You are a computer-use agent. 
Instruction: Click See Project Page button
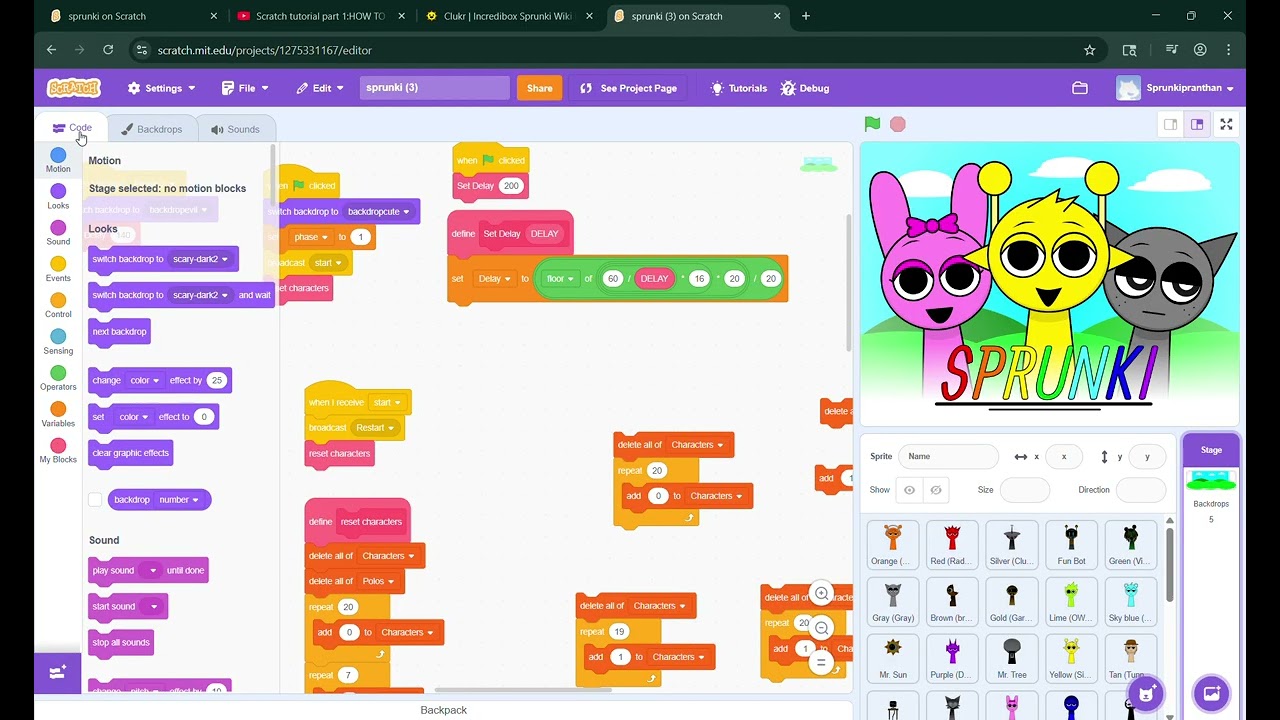[629, 88]
